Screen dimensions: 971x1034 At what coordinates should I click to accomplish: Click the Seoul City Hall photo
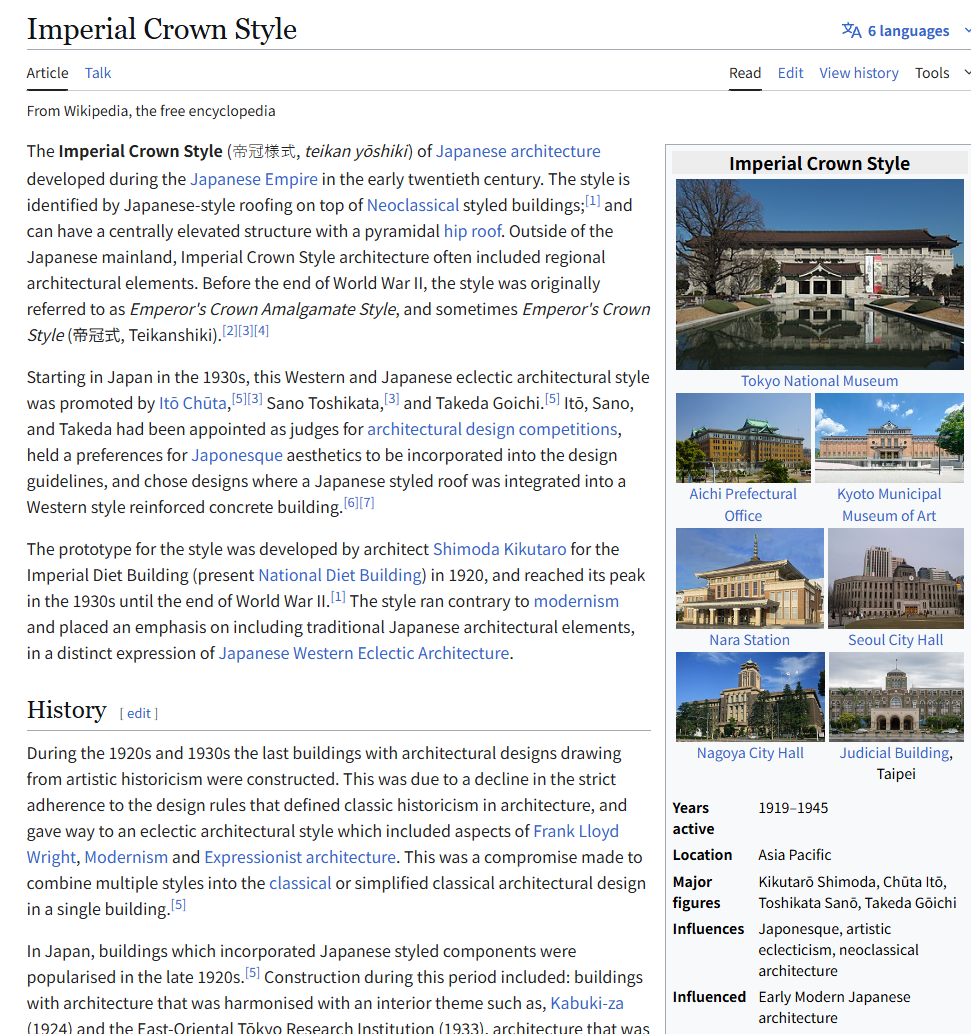pos(895,578)
